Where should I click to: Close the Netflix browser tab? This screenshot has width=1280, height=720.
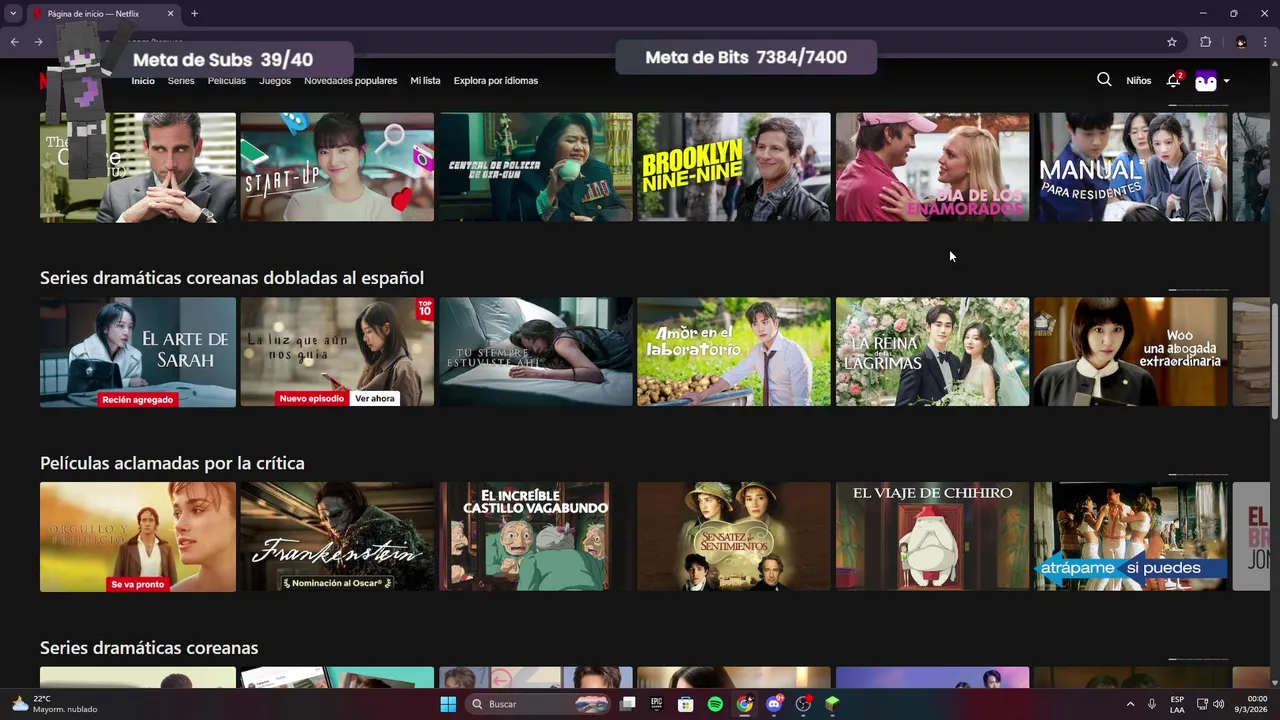pos(170,13)
